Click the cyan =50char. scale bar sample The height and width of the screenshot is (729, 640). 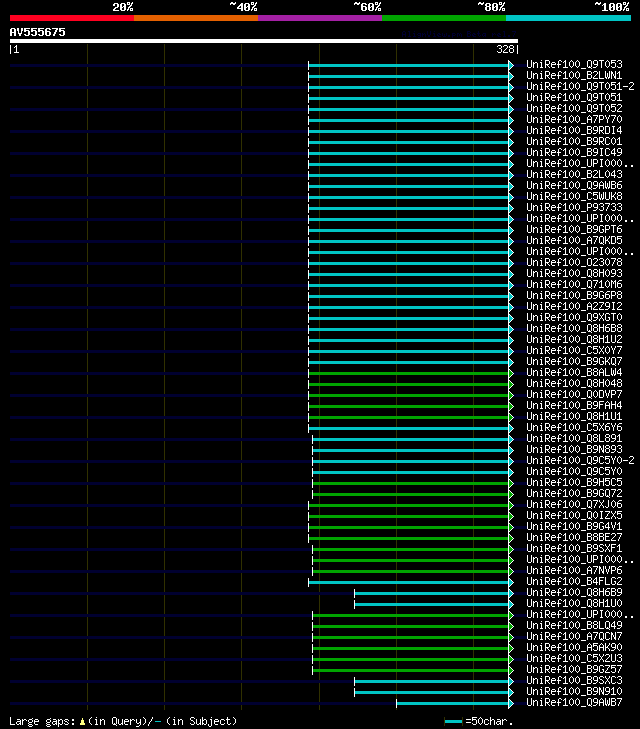point(453,722)
